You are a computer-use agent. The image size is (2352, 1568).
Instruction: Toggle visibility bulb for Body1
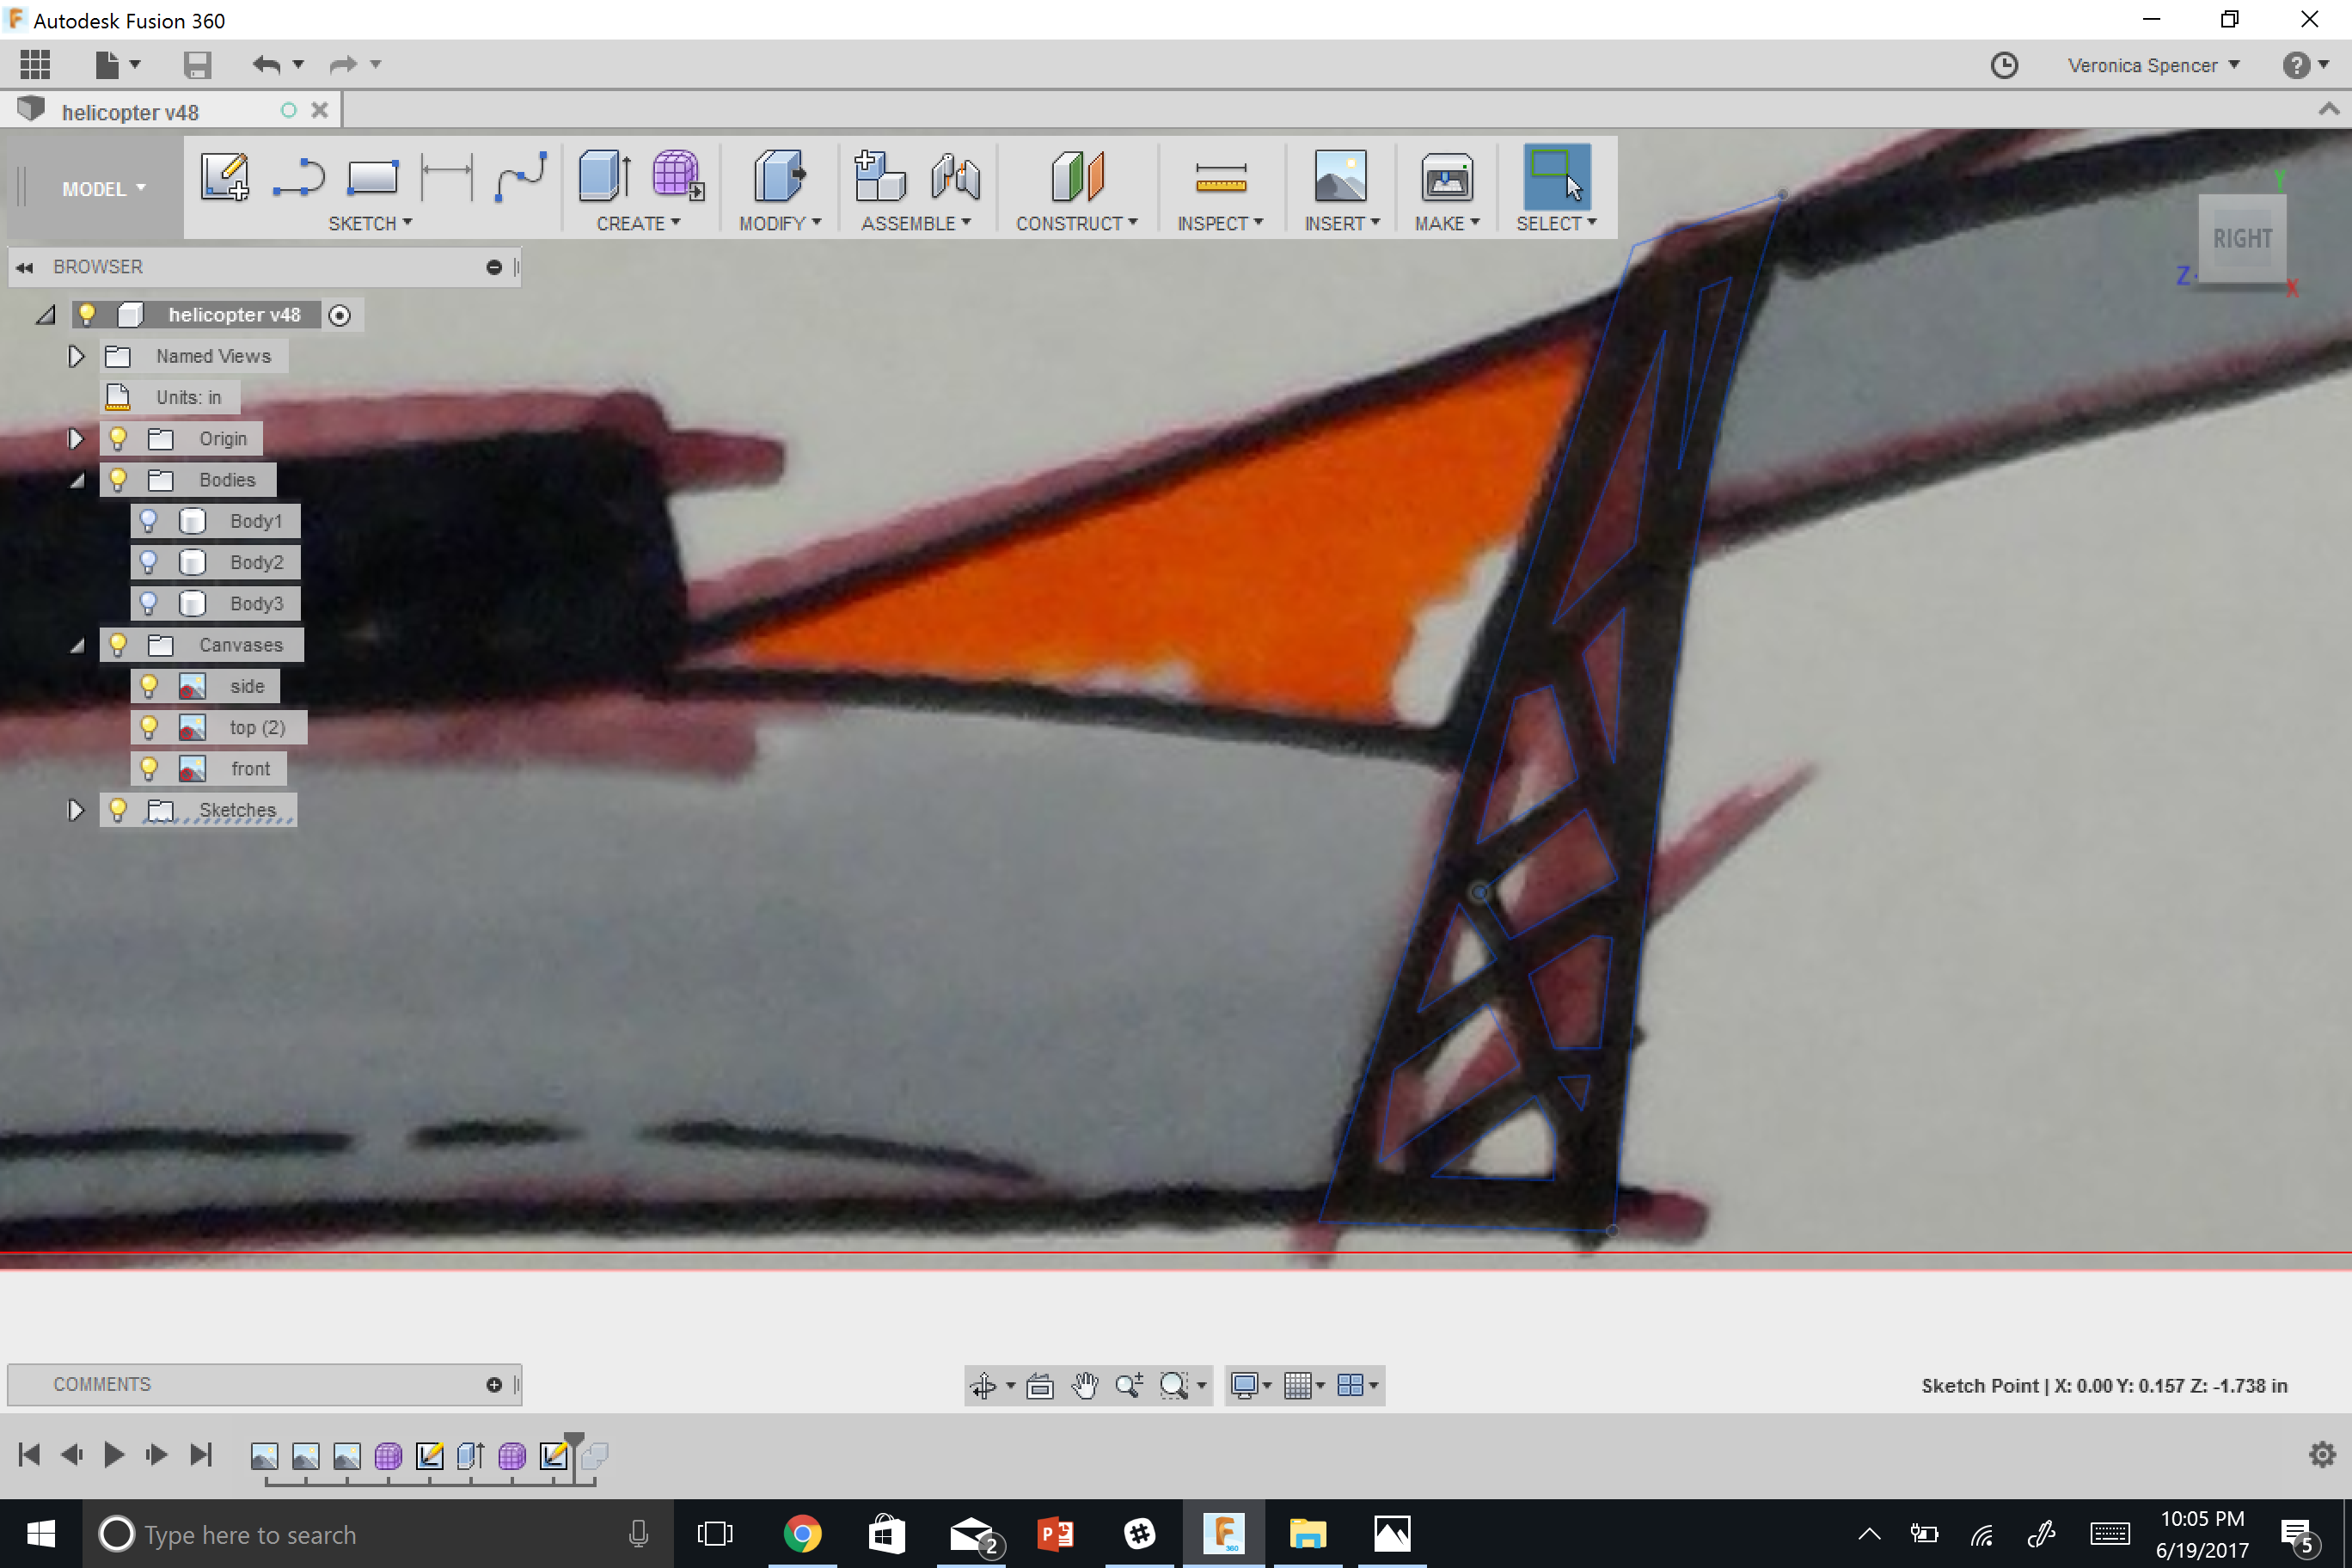point(149,521)
